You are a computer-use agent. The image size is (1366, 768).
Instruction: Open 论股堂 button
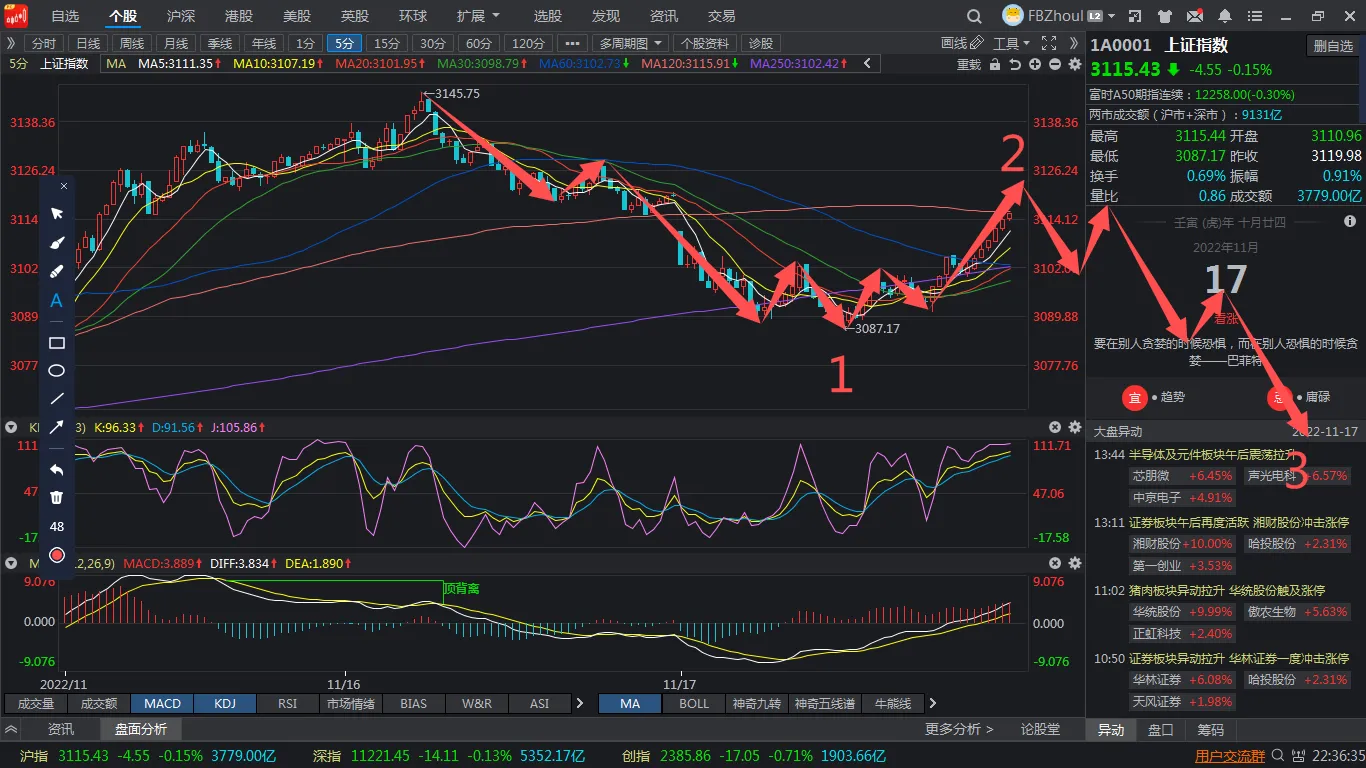coord(1040,729)
